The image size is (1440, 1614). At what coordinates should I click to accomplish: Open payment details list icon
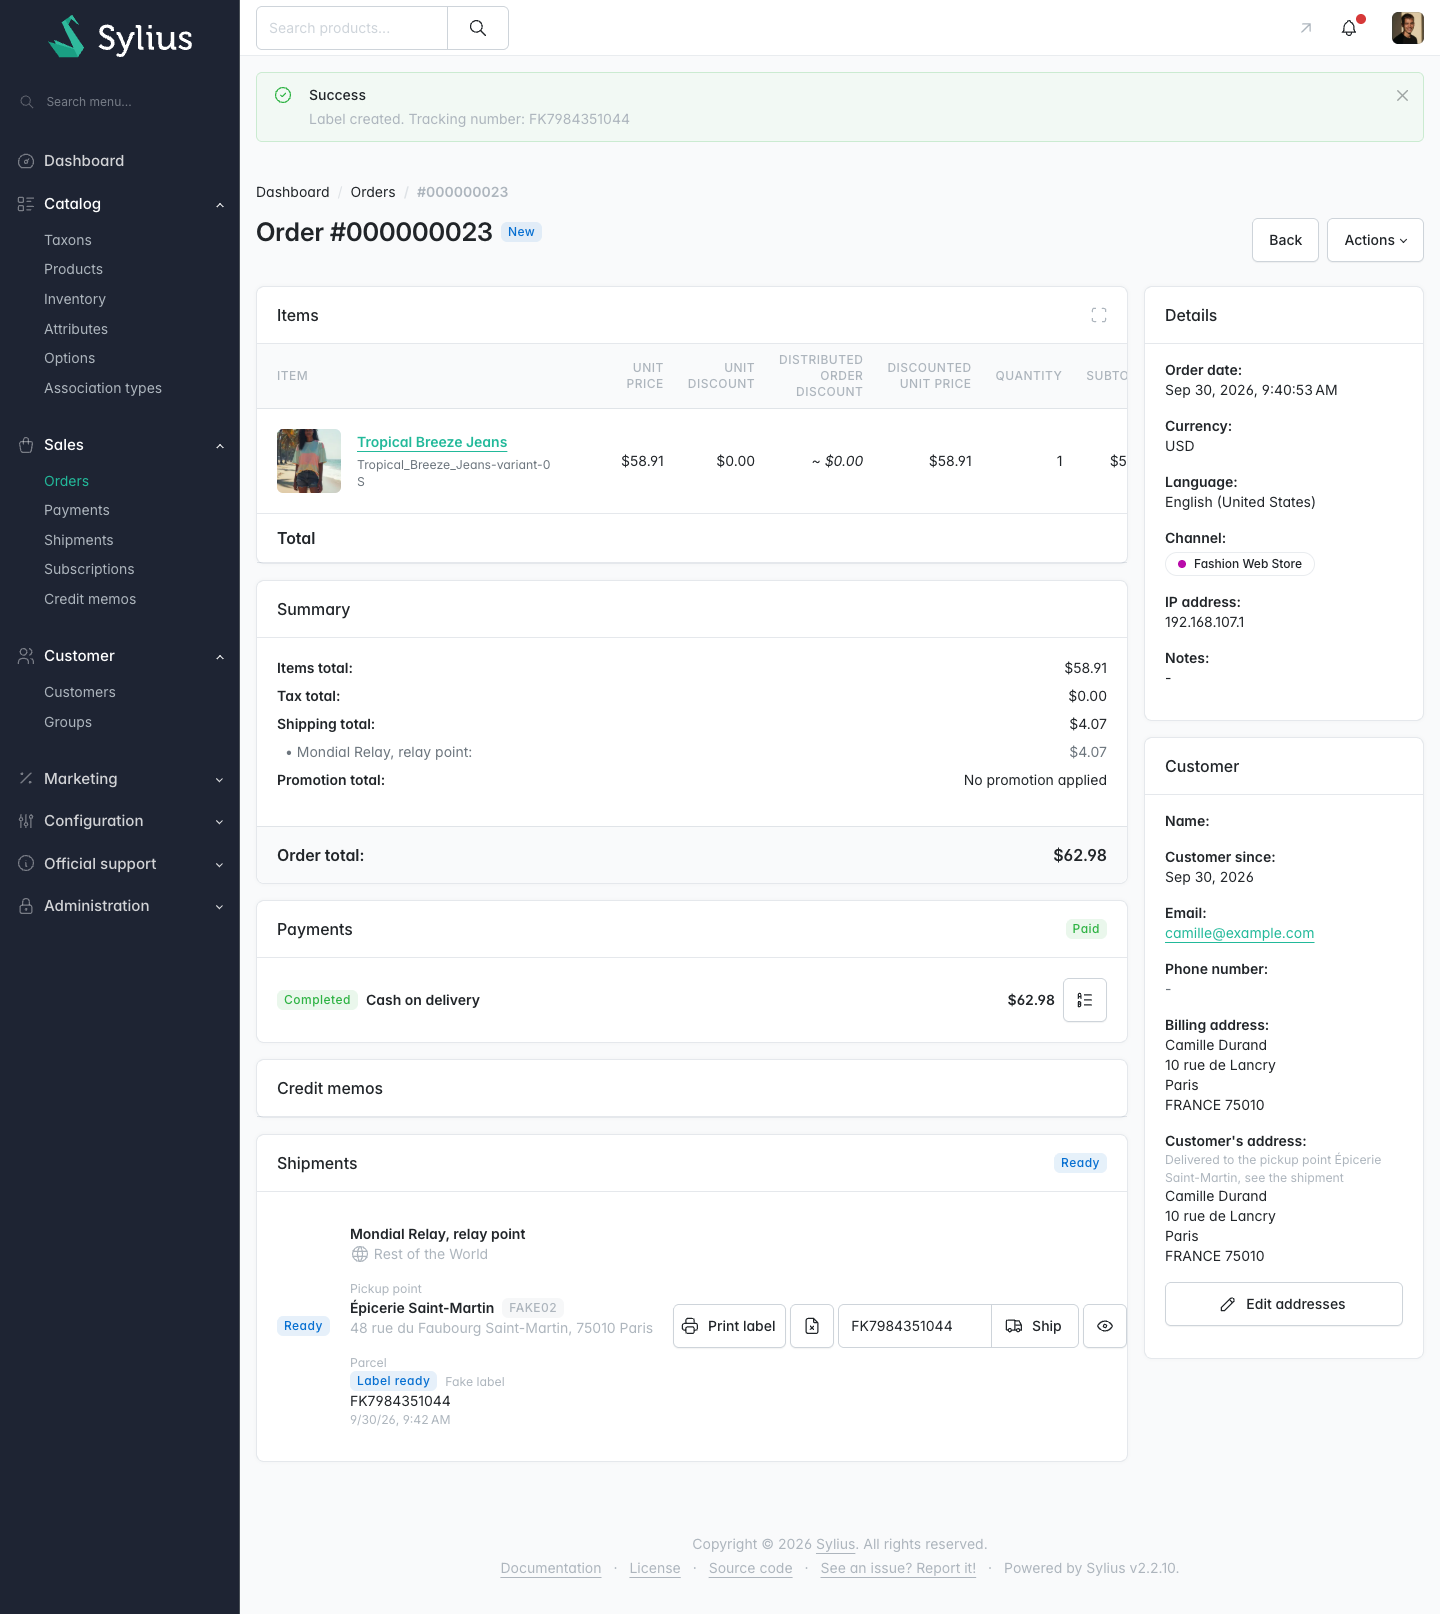click(x=1085, y=1000)
